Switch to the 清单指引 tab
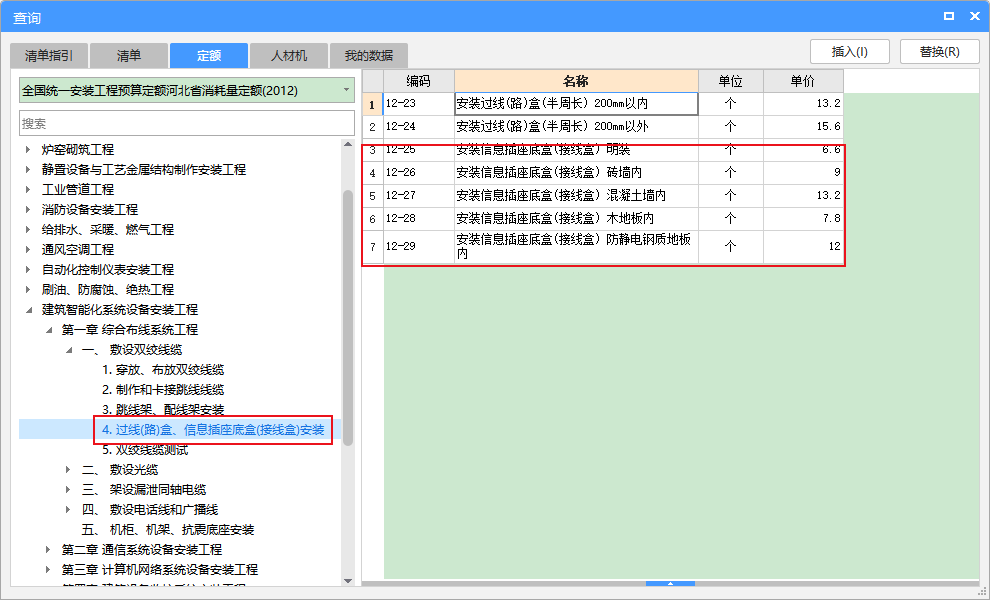 point(49,56)
